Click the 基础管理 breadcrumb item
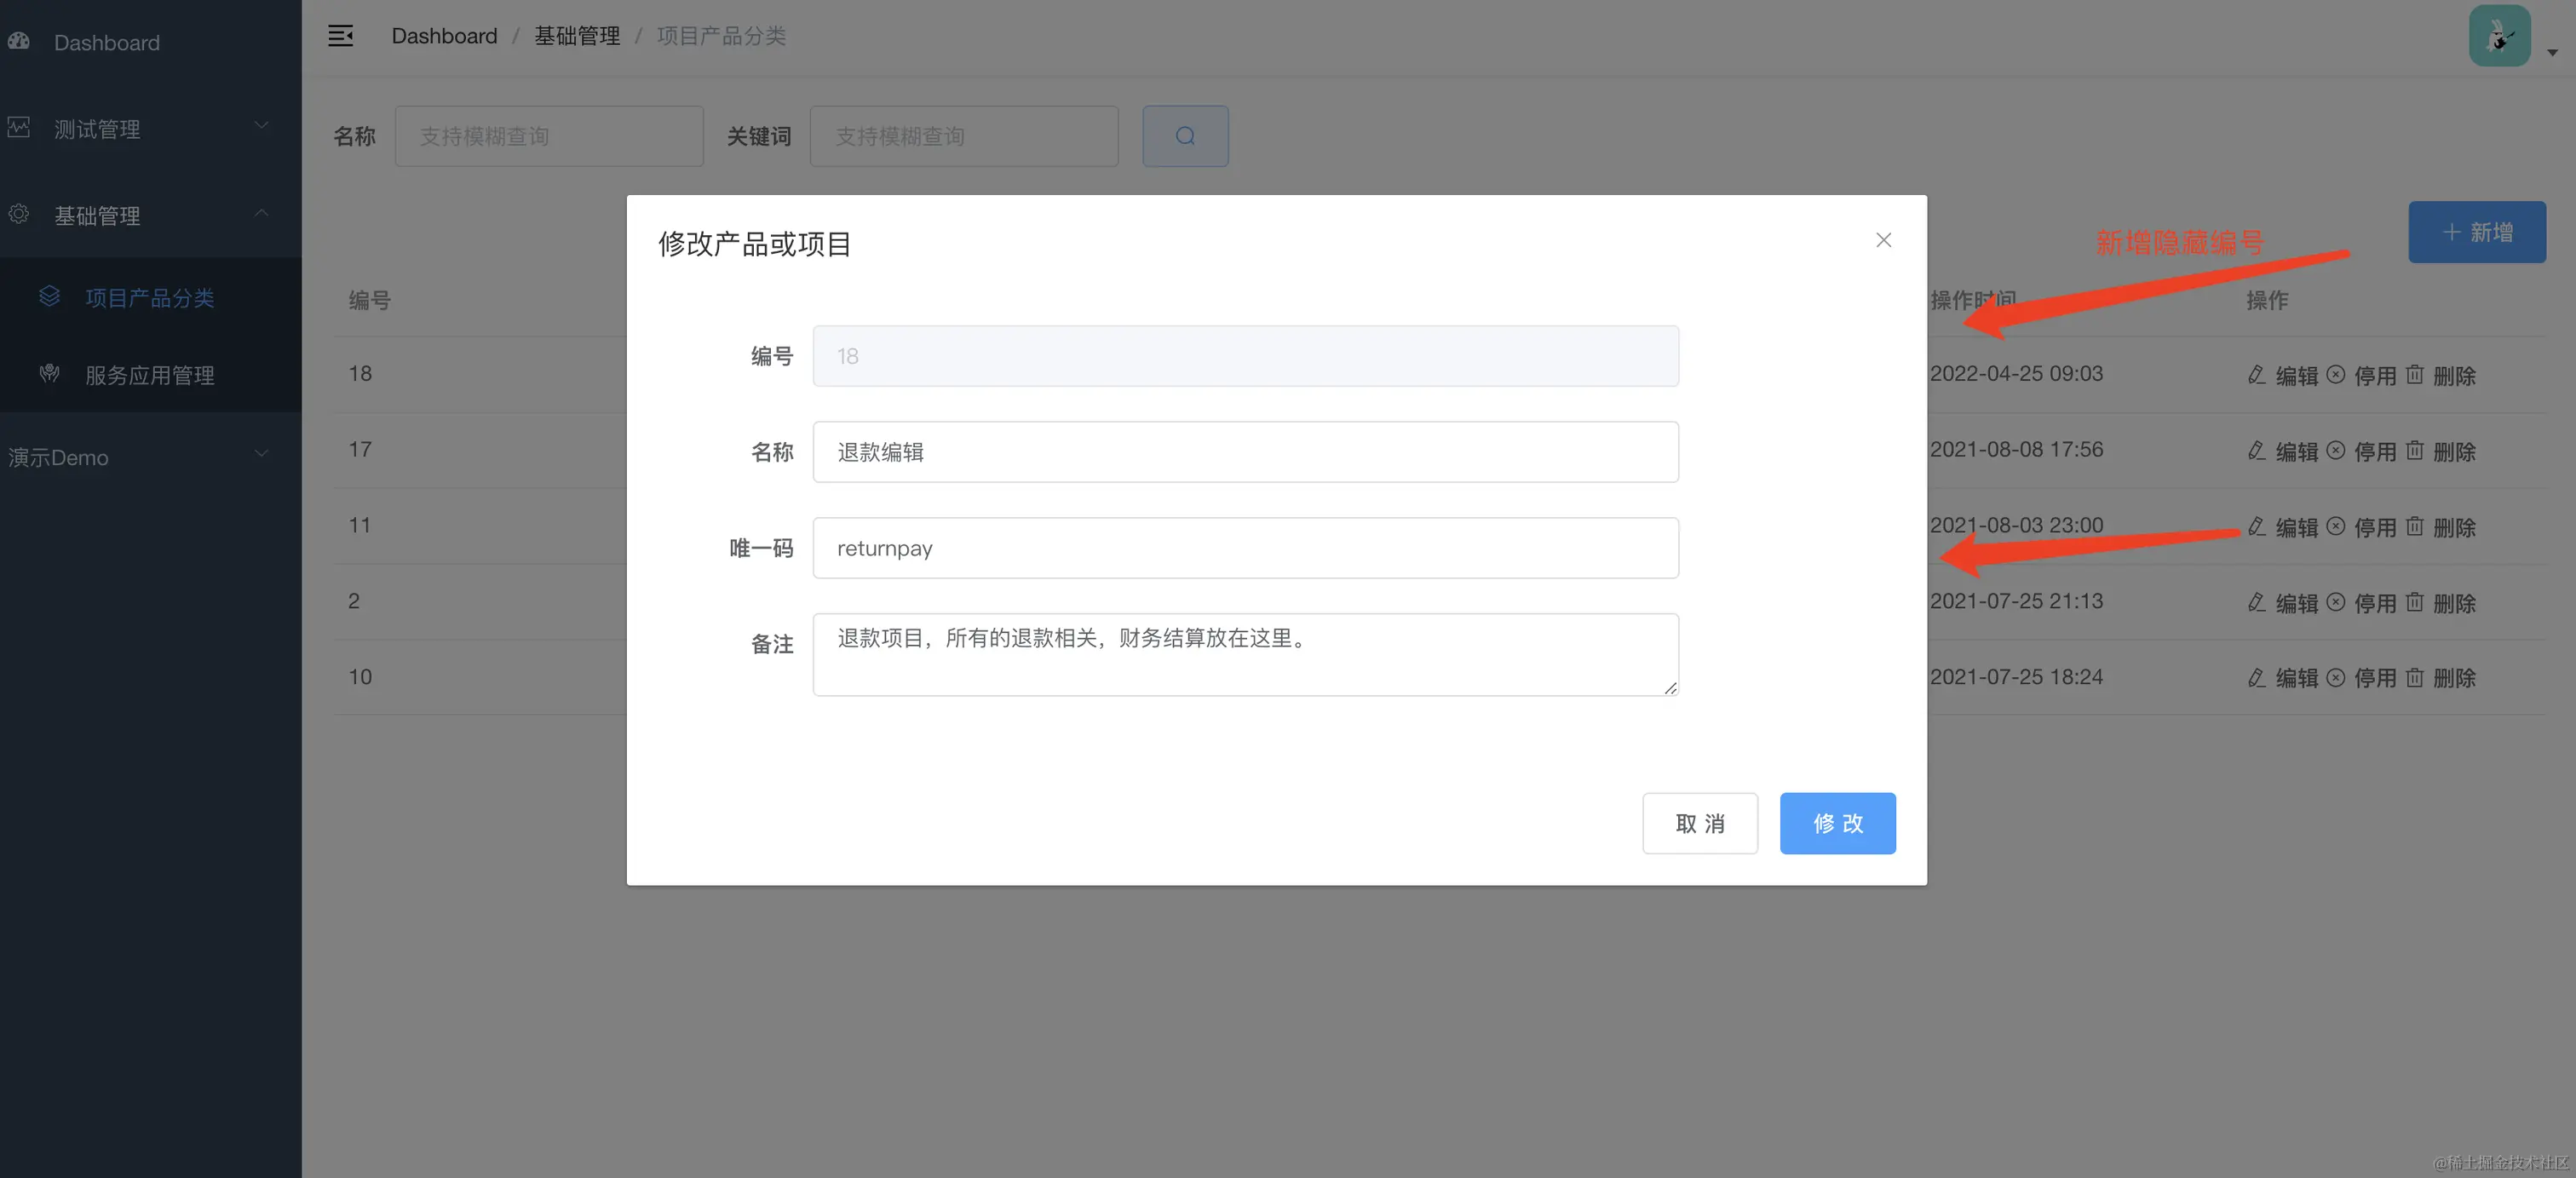 pos(577,36)
